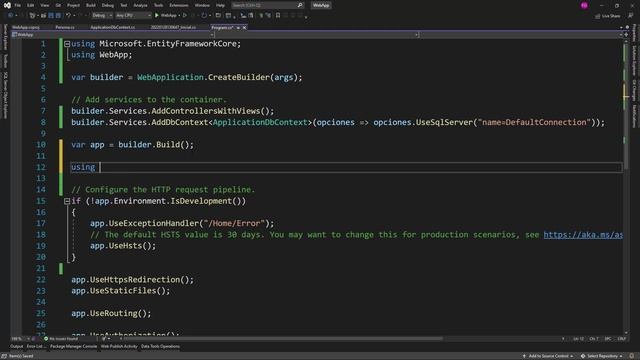This screenshot has width=640, height=360.
Task: Open the Debug configuration dropdown
Action: (x=102, y=16)
